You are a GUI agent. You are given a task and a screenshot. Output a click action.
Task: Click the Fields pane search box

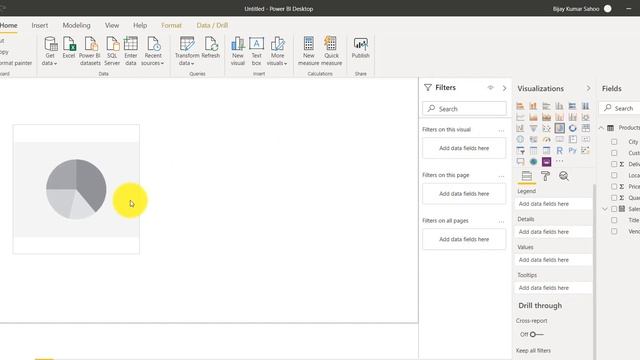620,108
